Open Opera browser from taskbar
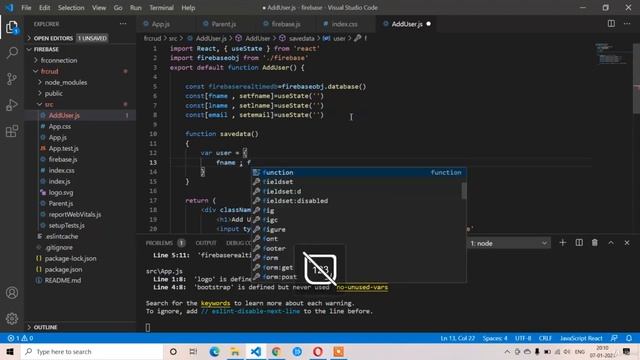Image resolution: width=640 pixels, height=360 pixels. coord(318,351)
